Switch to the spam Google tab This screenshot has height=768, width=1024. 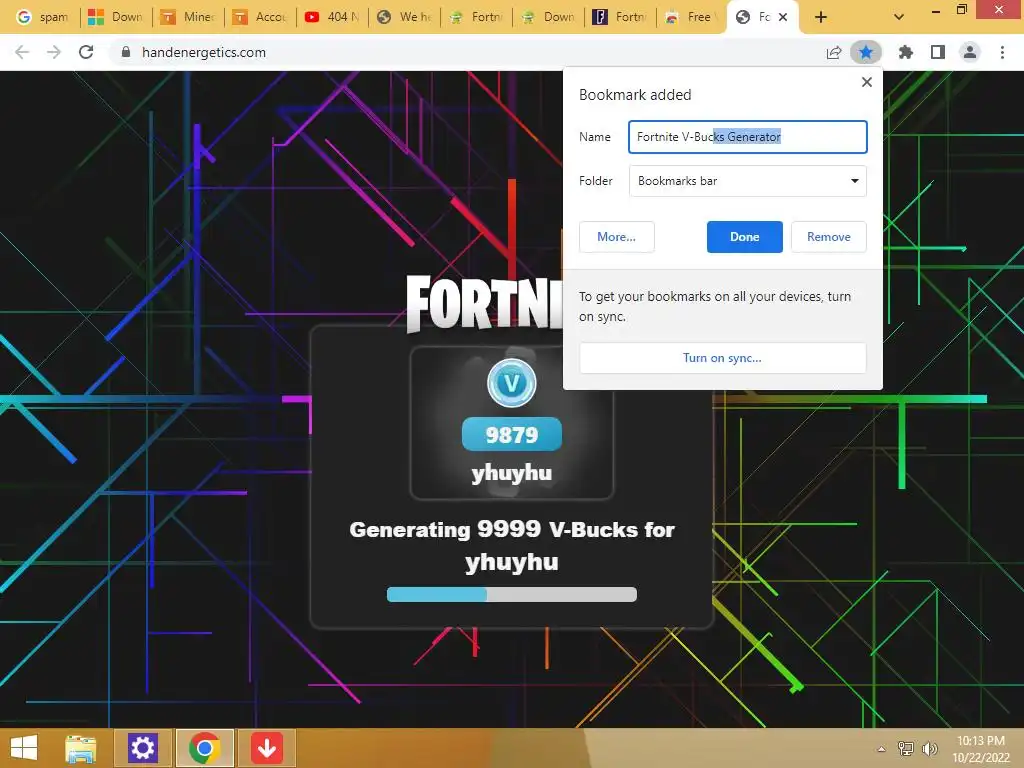click(x=42, y=17)
